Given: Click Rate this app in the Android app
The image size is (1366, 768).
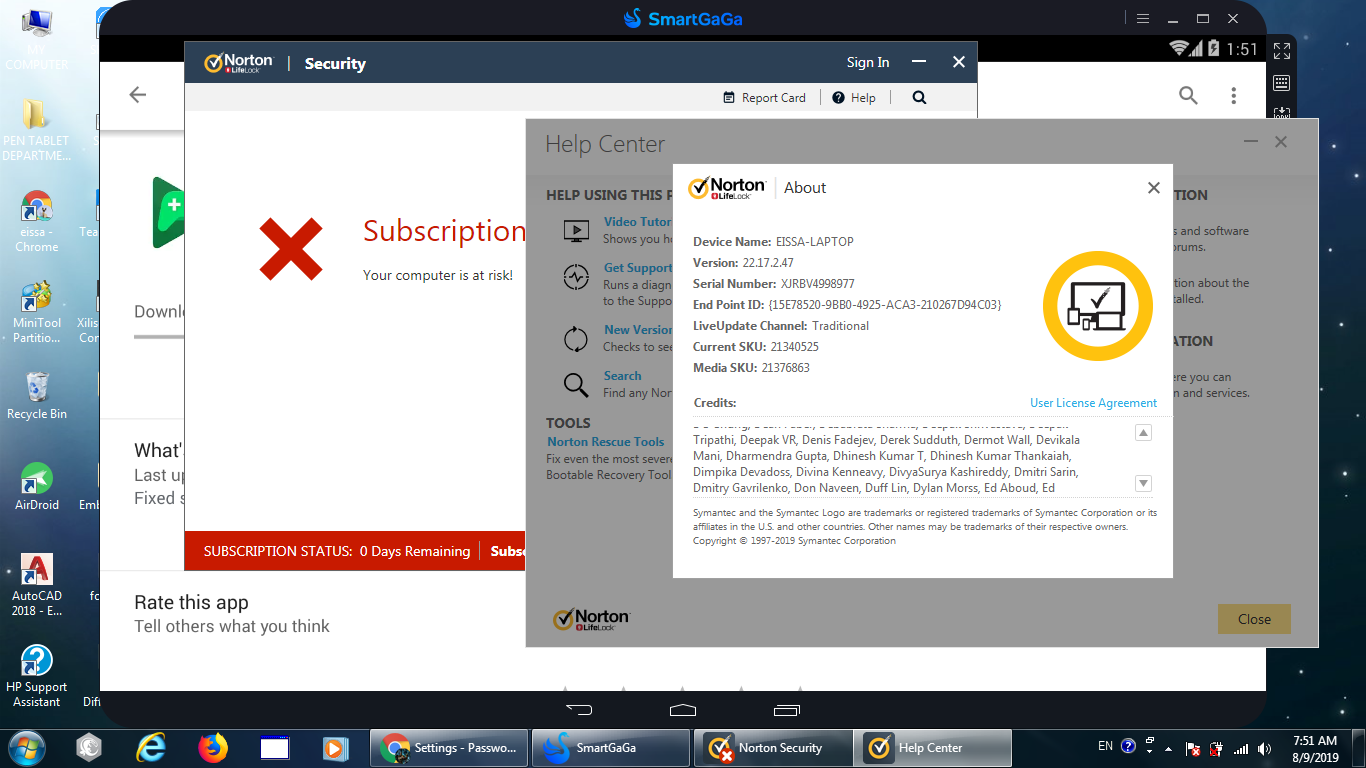Looking at the screenshot, I should coord(191,602).
